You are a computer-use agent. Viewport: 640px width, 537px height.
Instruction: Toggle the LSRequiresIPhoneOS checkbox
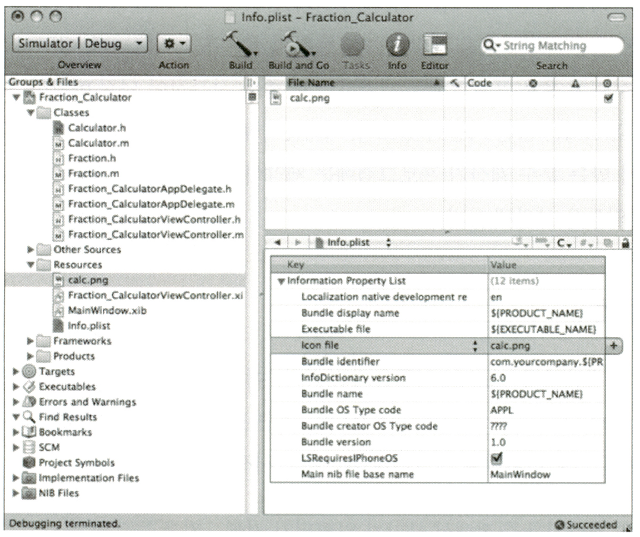tap(497, 457)
